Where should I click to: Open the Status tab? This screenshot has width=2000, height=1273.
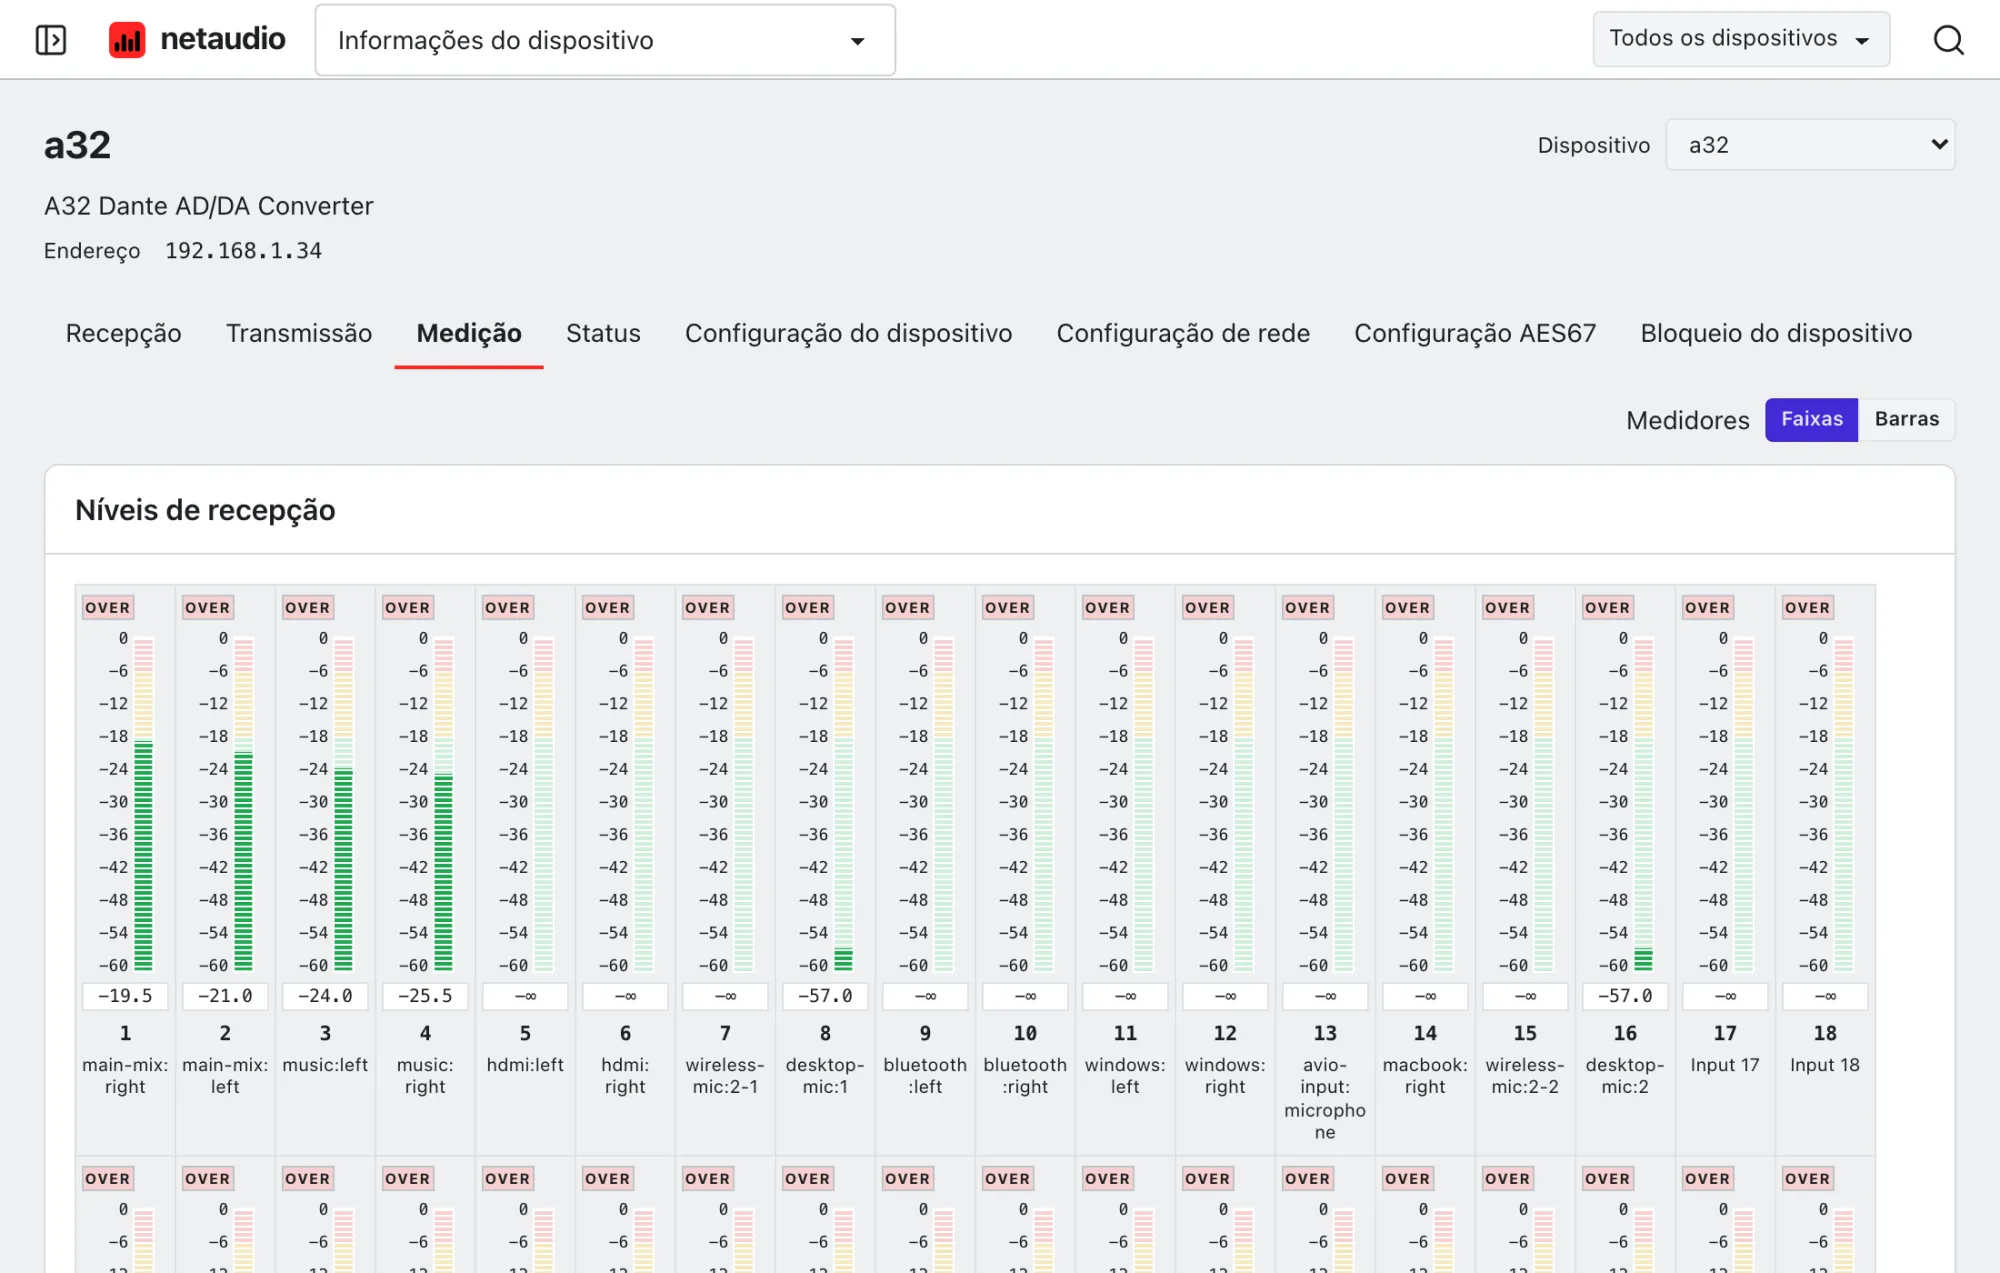pyautogui.click(x=603, y=333)
